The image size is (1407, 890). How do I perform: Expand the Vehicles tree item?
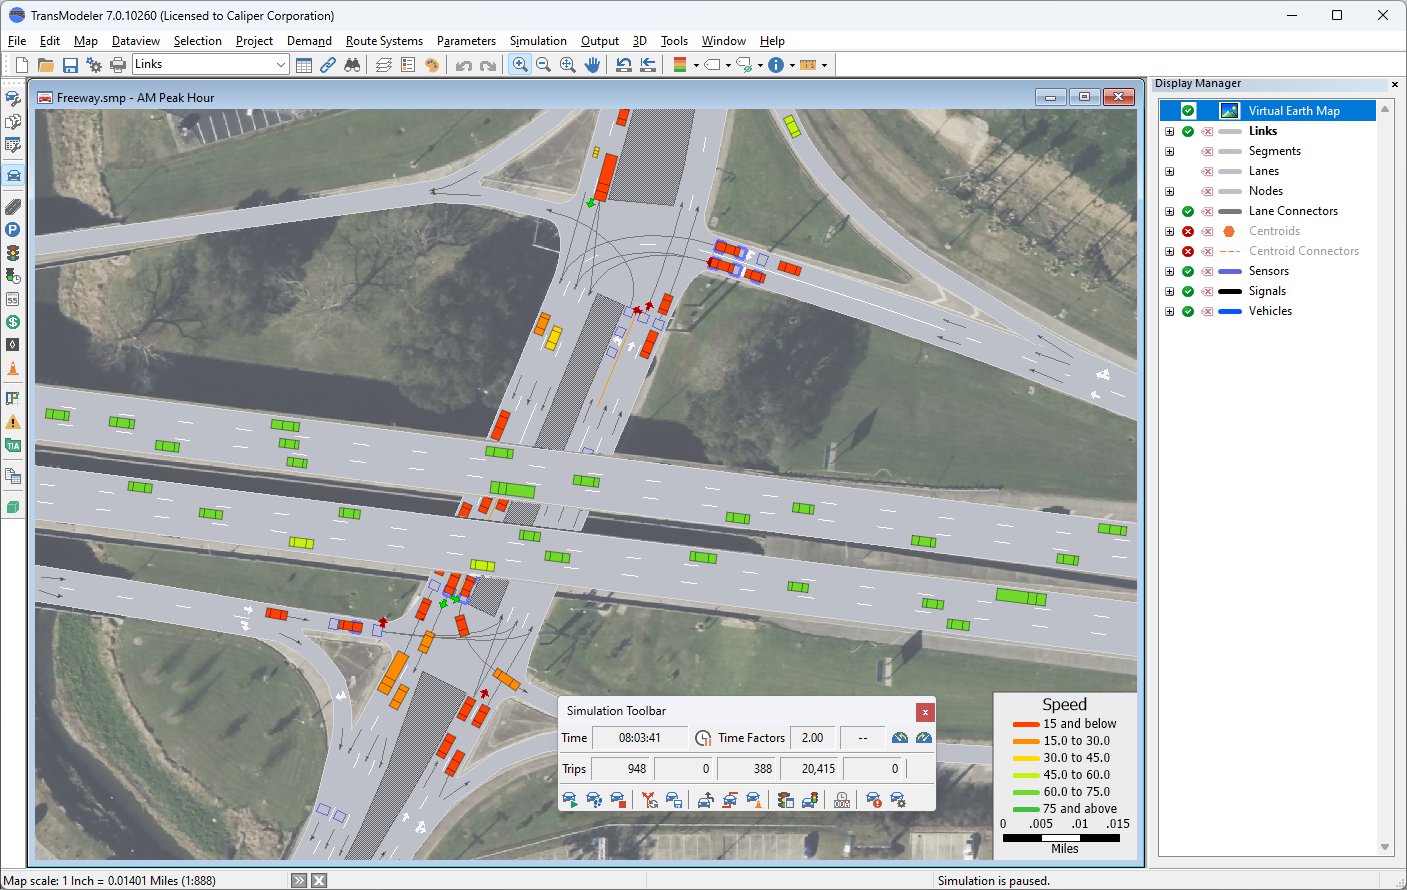point(1170,311)
